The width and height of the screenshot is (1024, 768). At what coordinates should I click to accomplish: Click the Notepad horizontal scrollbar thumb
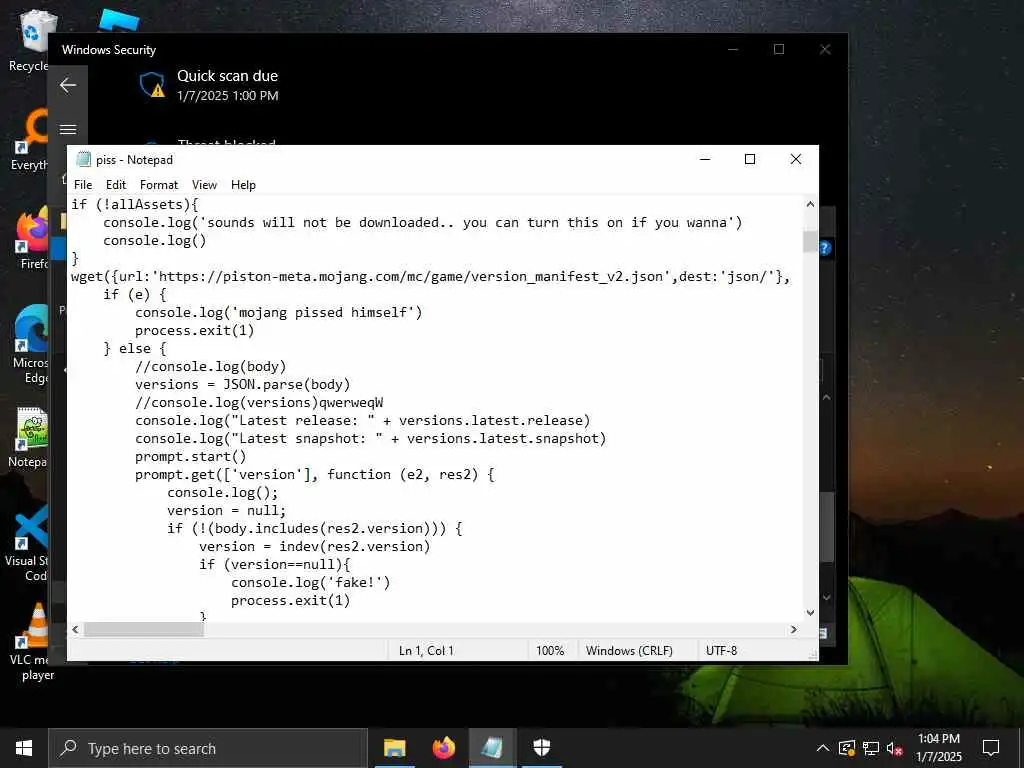coord(144,630)
